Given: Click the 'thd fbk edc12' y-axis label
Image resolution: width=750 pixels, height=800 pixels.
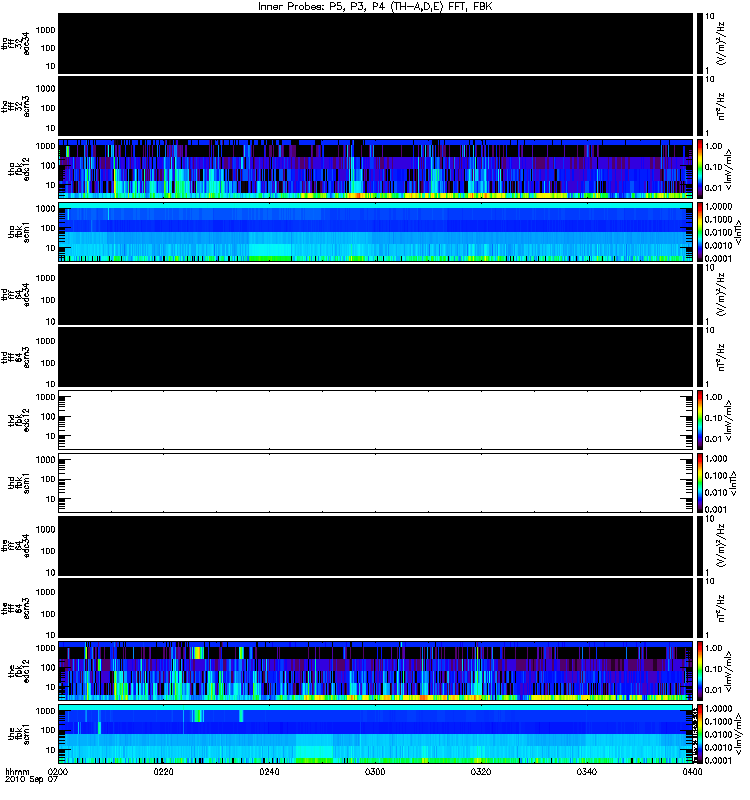Looking at the screenshot, I should pyautogui.click(x=19, y=420).
